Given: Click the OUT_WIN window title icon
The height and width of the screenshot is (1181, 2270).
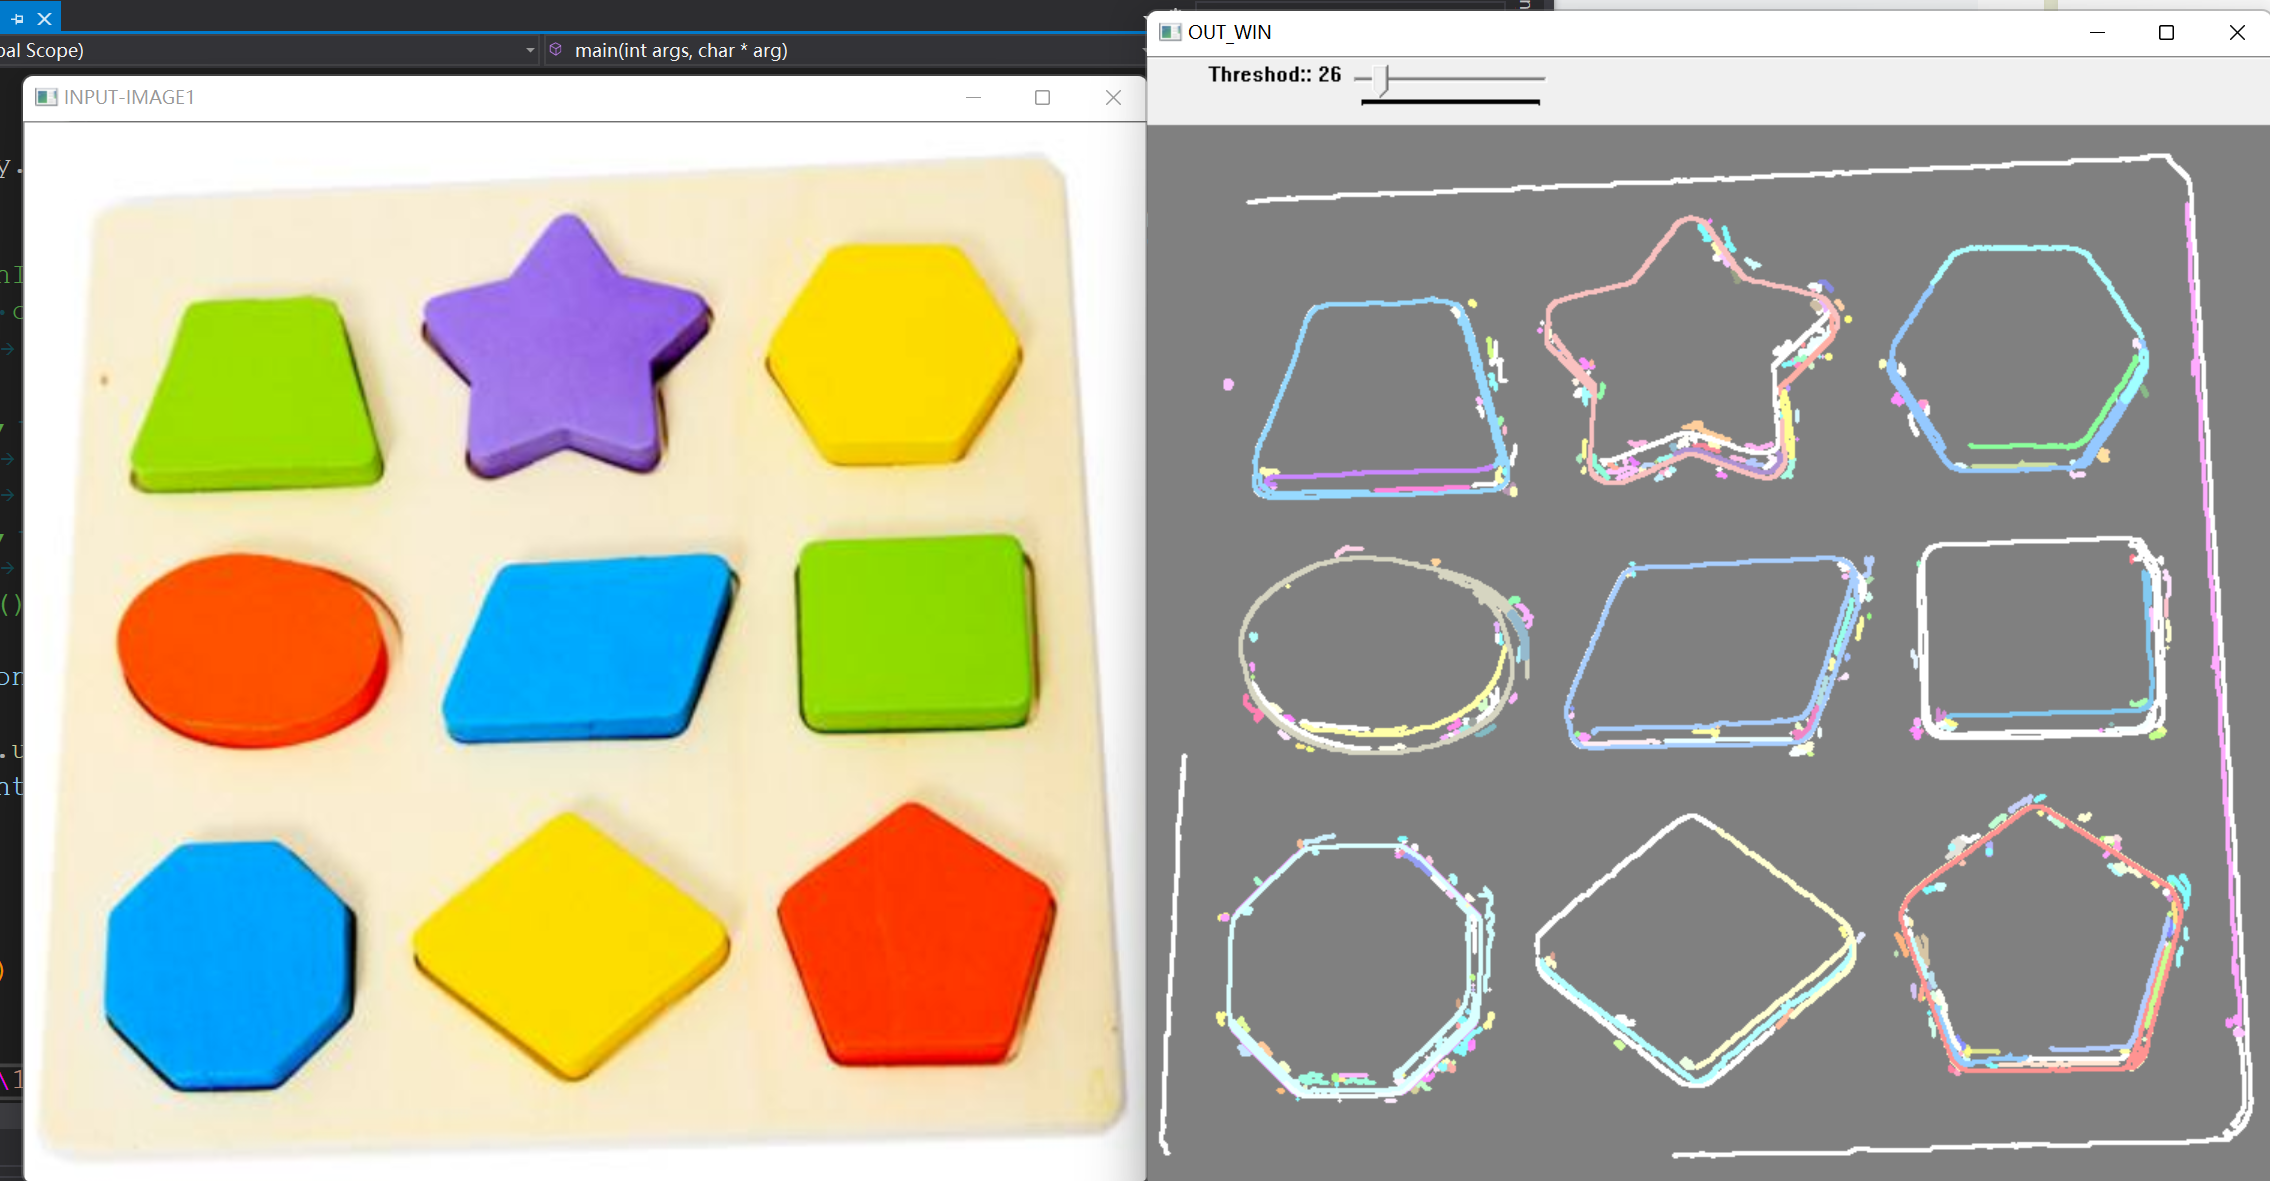Looking at the screenshot, I should click(1169, 32).
